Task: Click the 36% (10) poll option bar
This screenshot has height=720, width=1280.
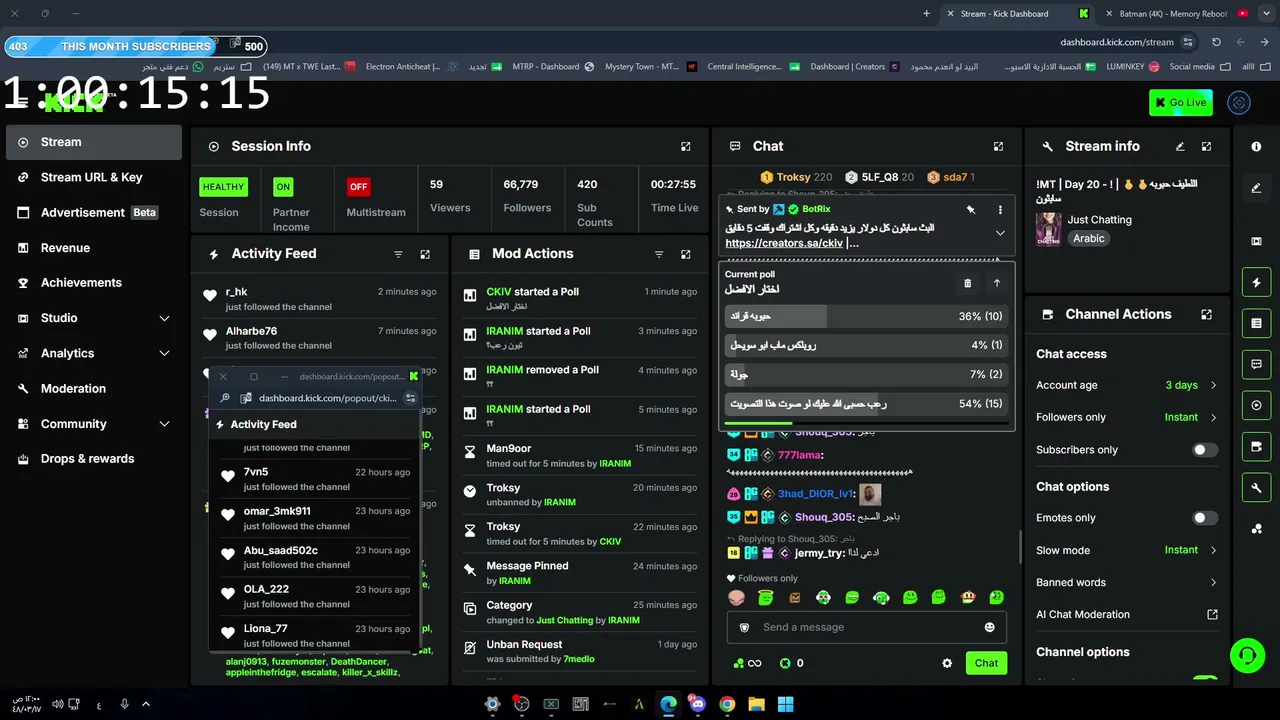Action: (866, 316)
